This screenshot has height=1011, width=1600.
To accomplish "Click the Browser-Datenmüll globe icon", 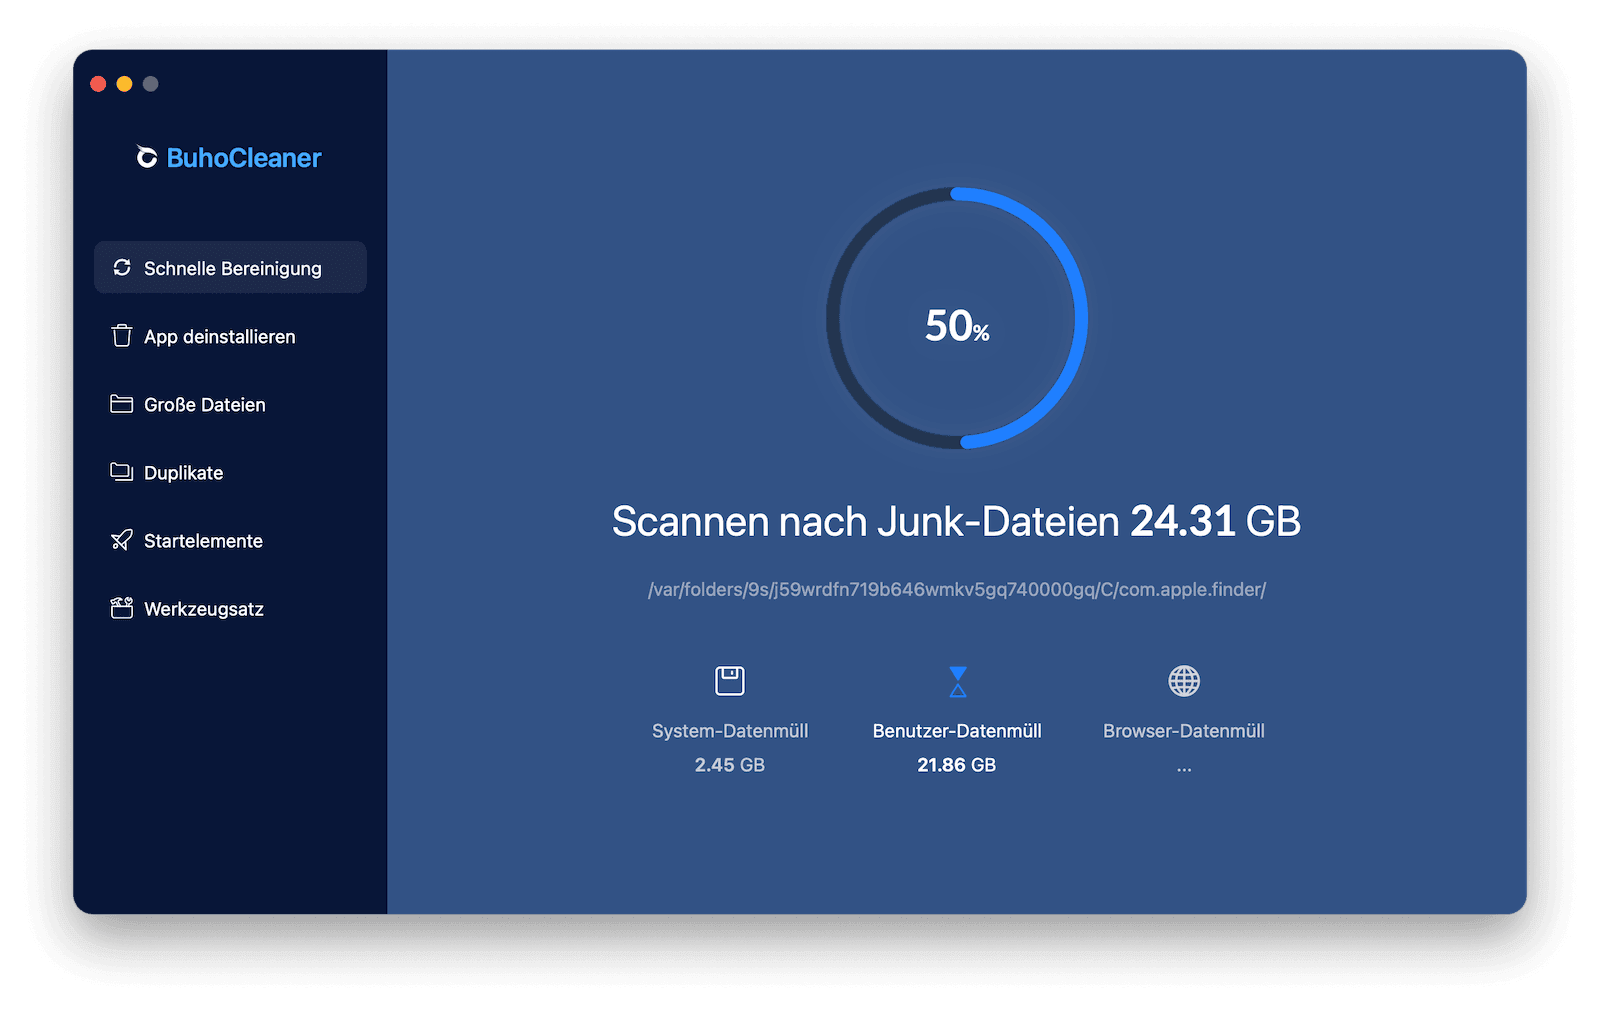I will [x=1184, y=682].
